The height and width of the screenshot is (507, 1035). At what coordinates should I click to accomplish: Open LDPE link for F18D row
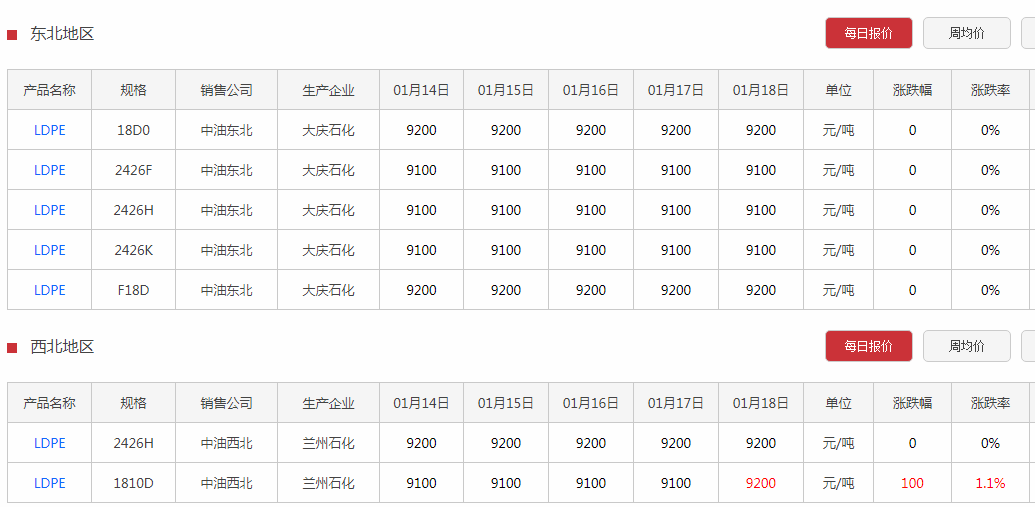(x=50, y=290)
